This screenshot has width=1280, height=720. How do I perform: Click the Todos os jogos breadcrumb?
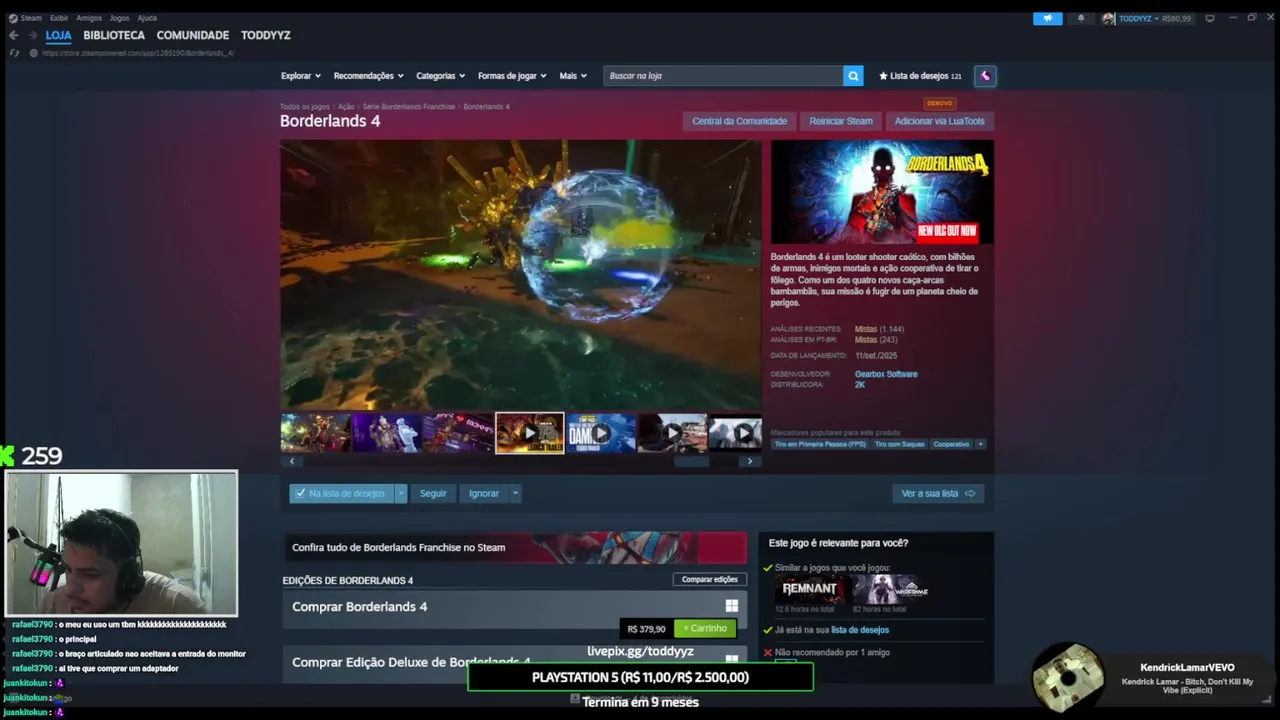point(305,106)
